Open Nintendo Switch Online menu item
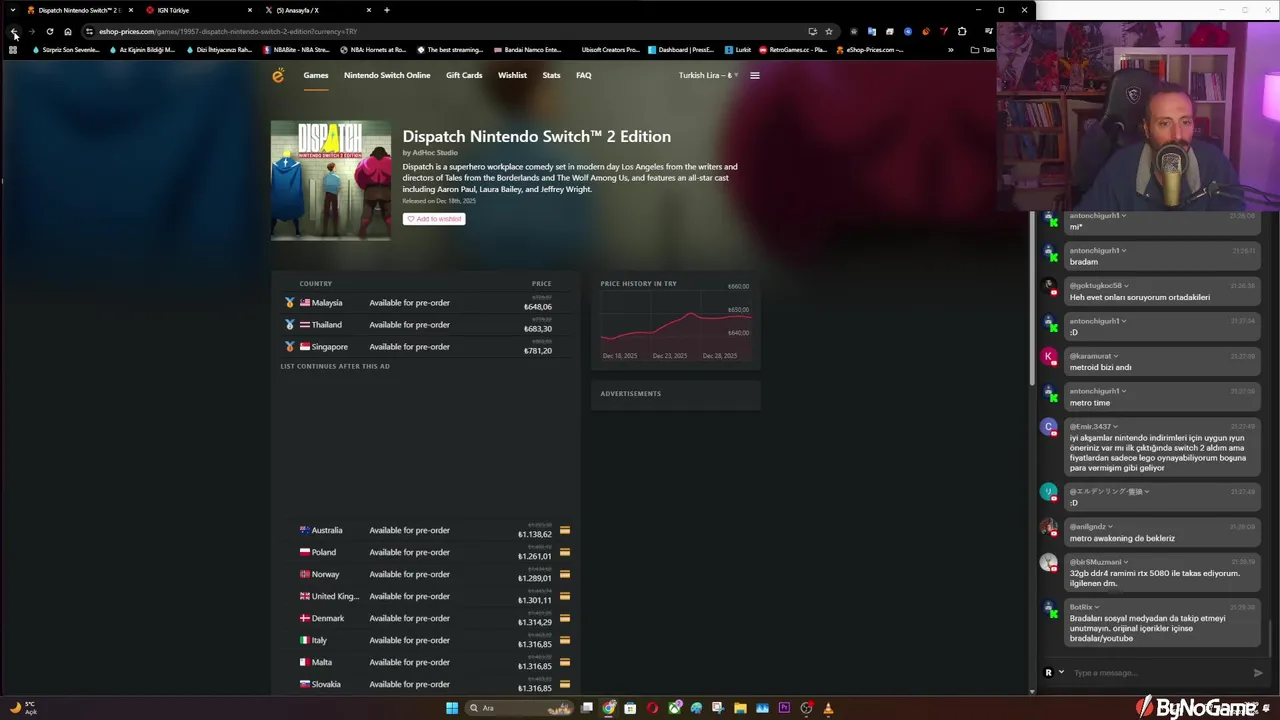Screen dimensions: 1280x720 coord(387,75)
